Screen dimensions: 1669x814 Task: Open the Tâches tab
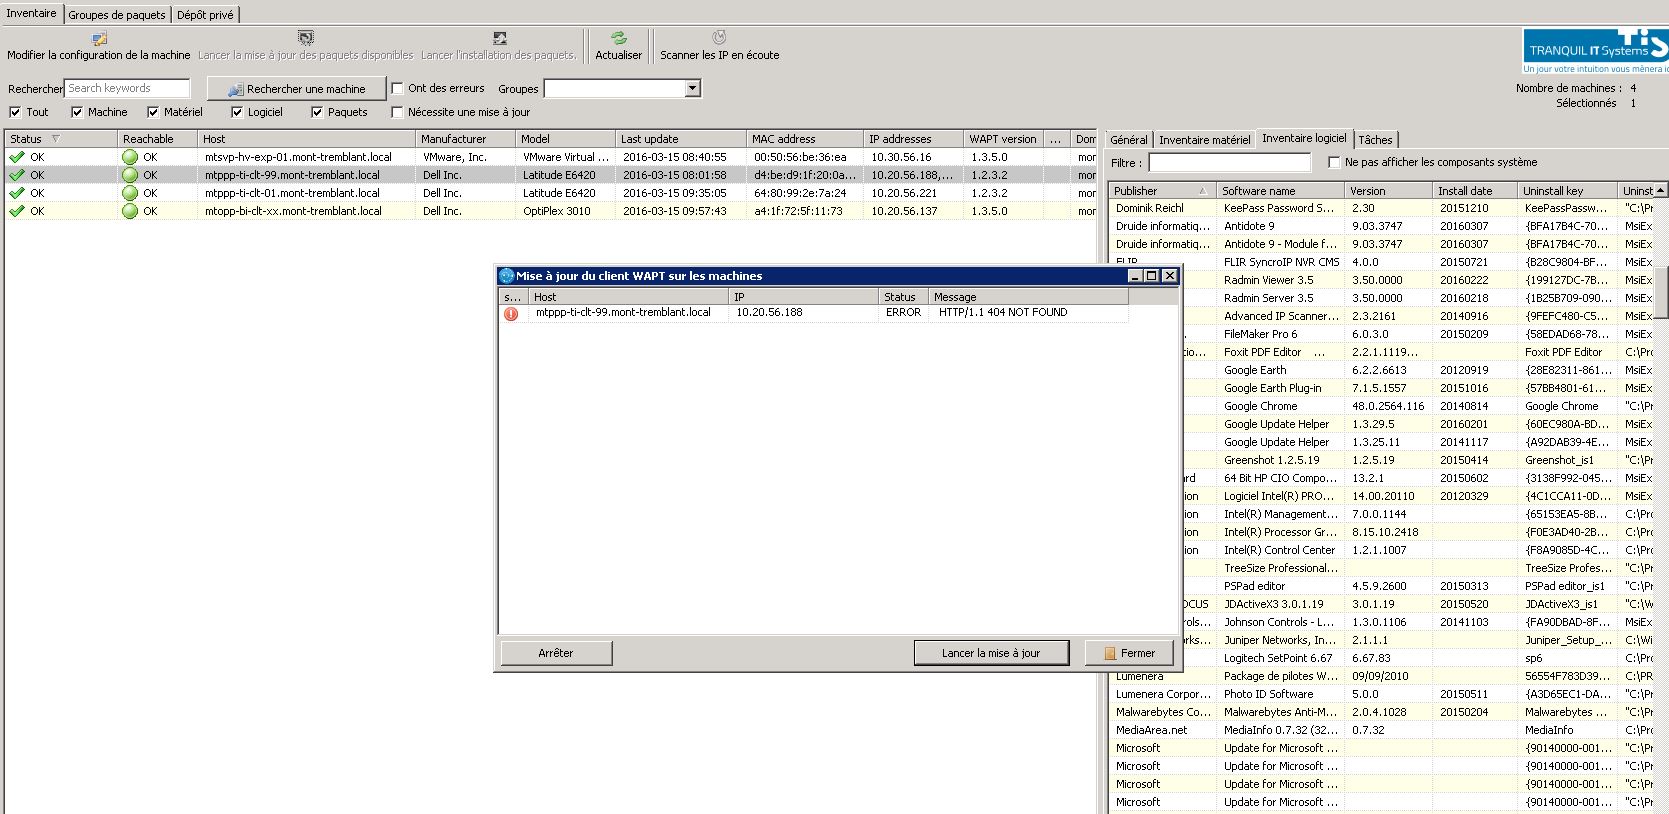[1375, 140]
